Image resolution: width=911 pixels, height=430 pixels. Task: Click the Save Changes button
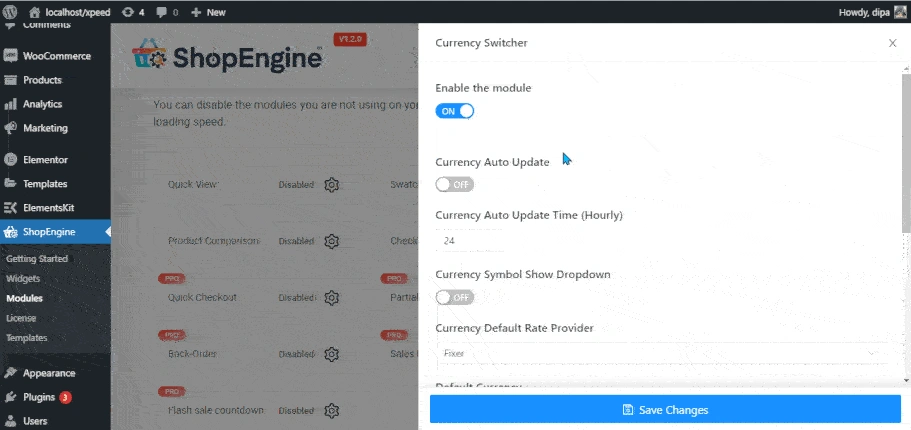(x=665, y=410)
